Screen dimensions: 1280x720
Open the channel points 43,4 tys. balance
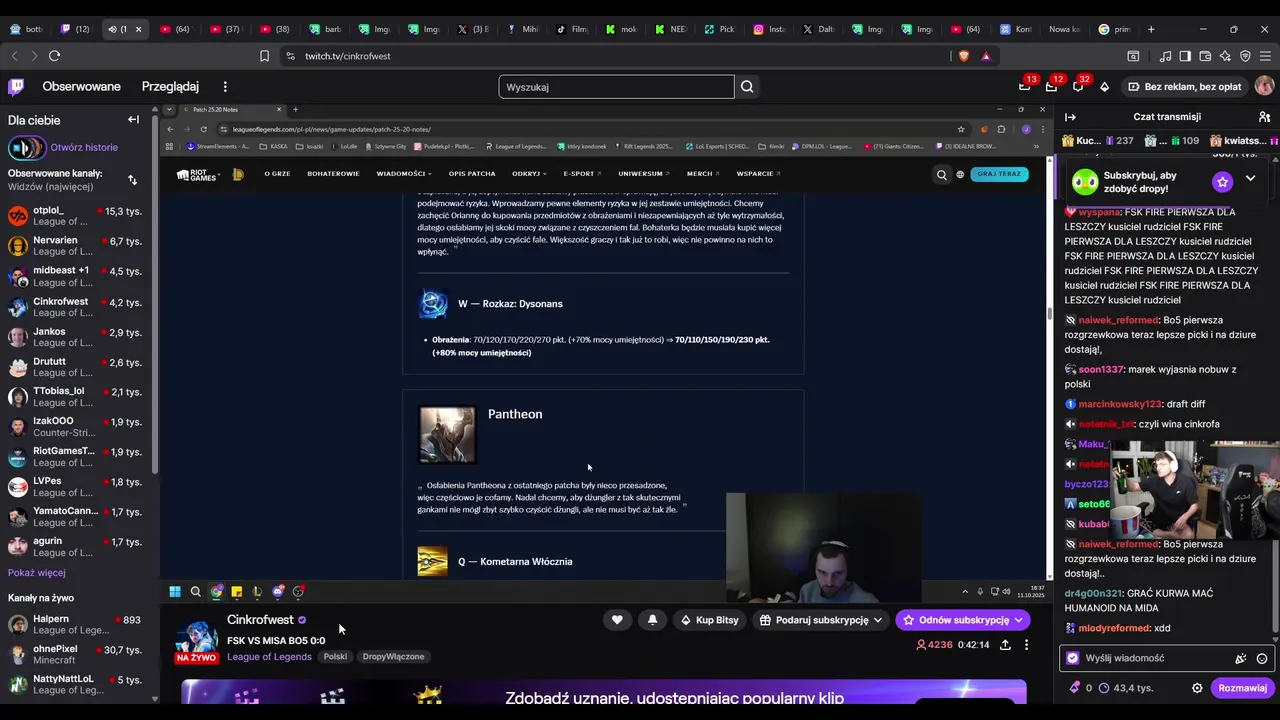tap(1125, 688)
